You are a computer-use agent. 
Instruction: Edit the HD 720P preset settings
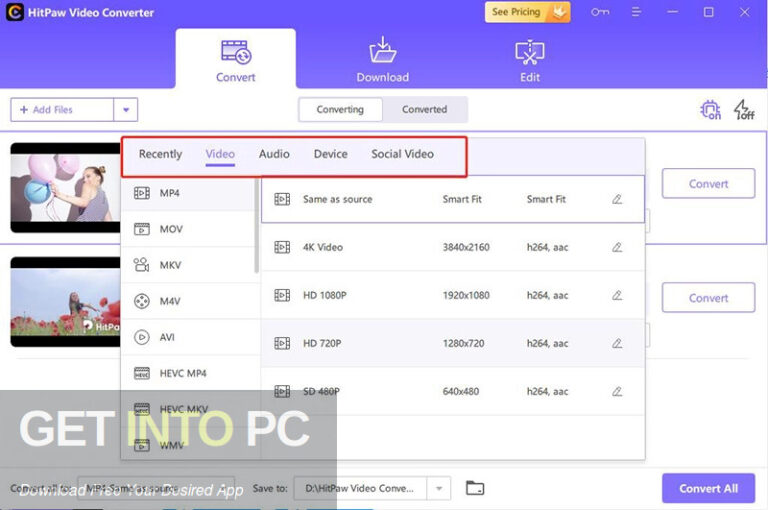(x=617, y=343)
